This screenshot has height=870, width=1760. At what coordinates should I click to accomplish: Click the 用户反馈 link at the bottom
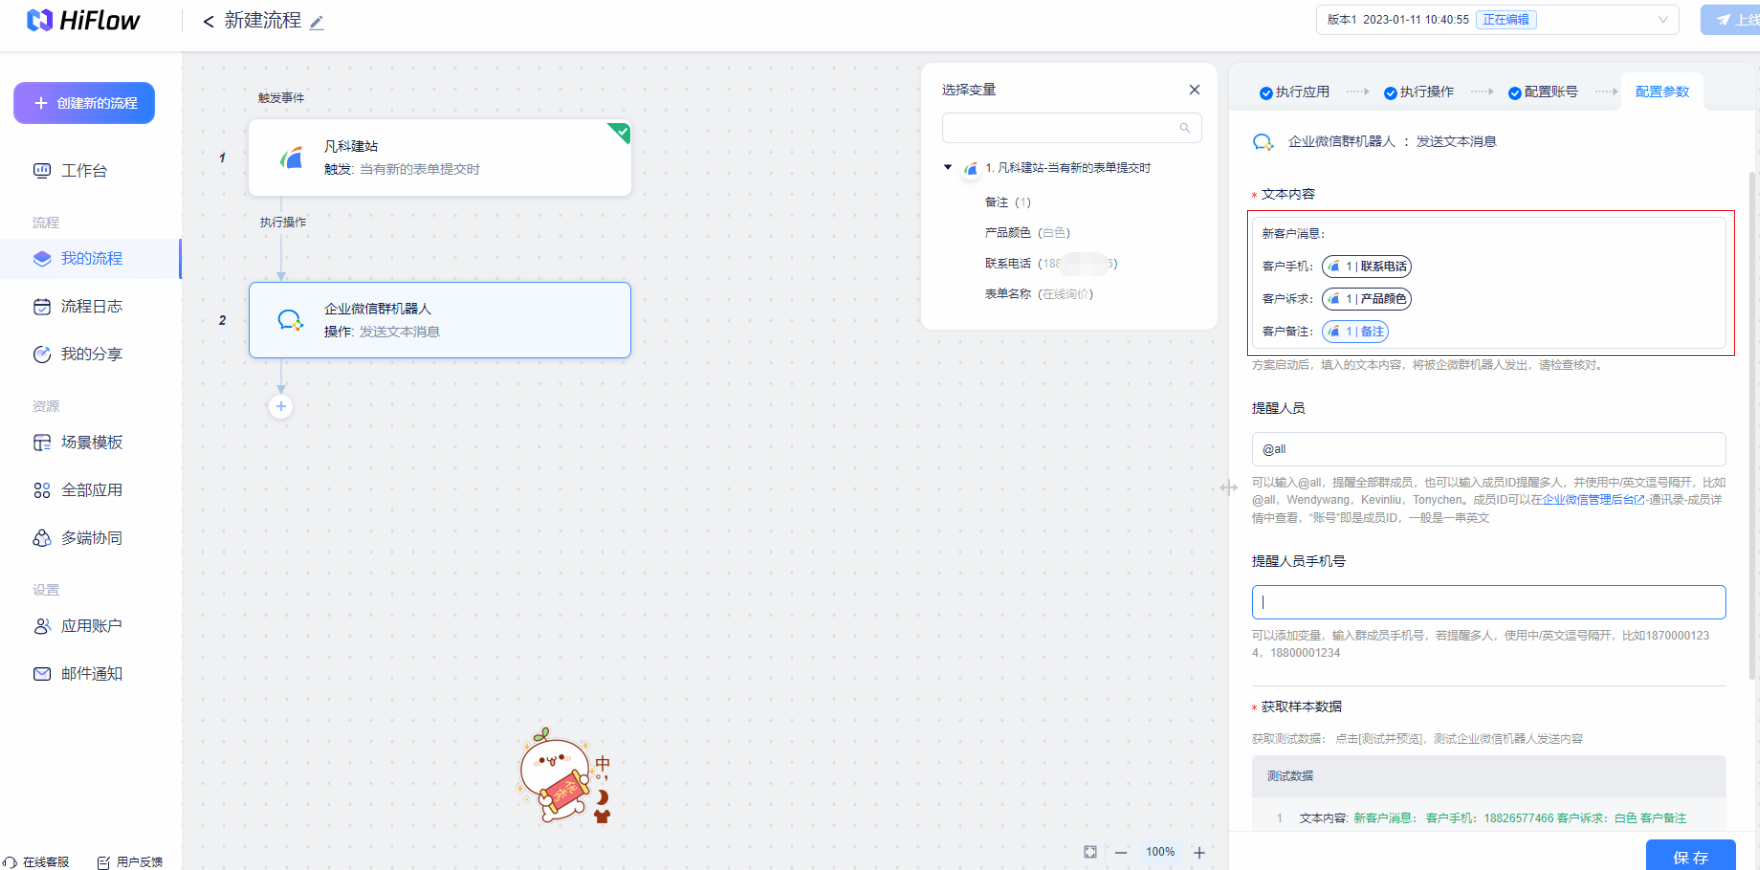[130, 862]
